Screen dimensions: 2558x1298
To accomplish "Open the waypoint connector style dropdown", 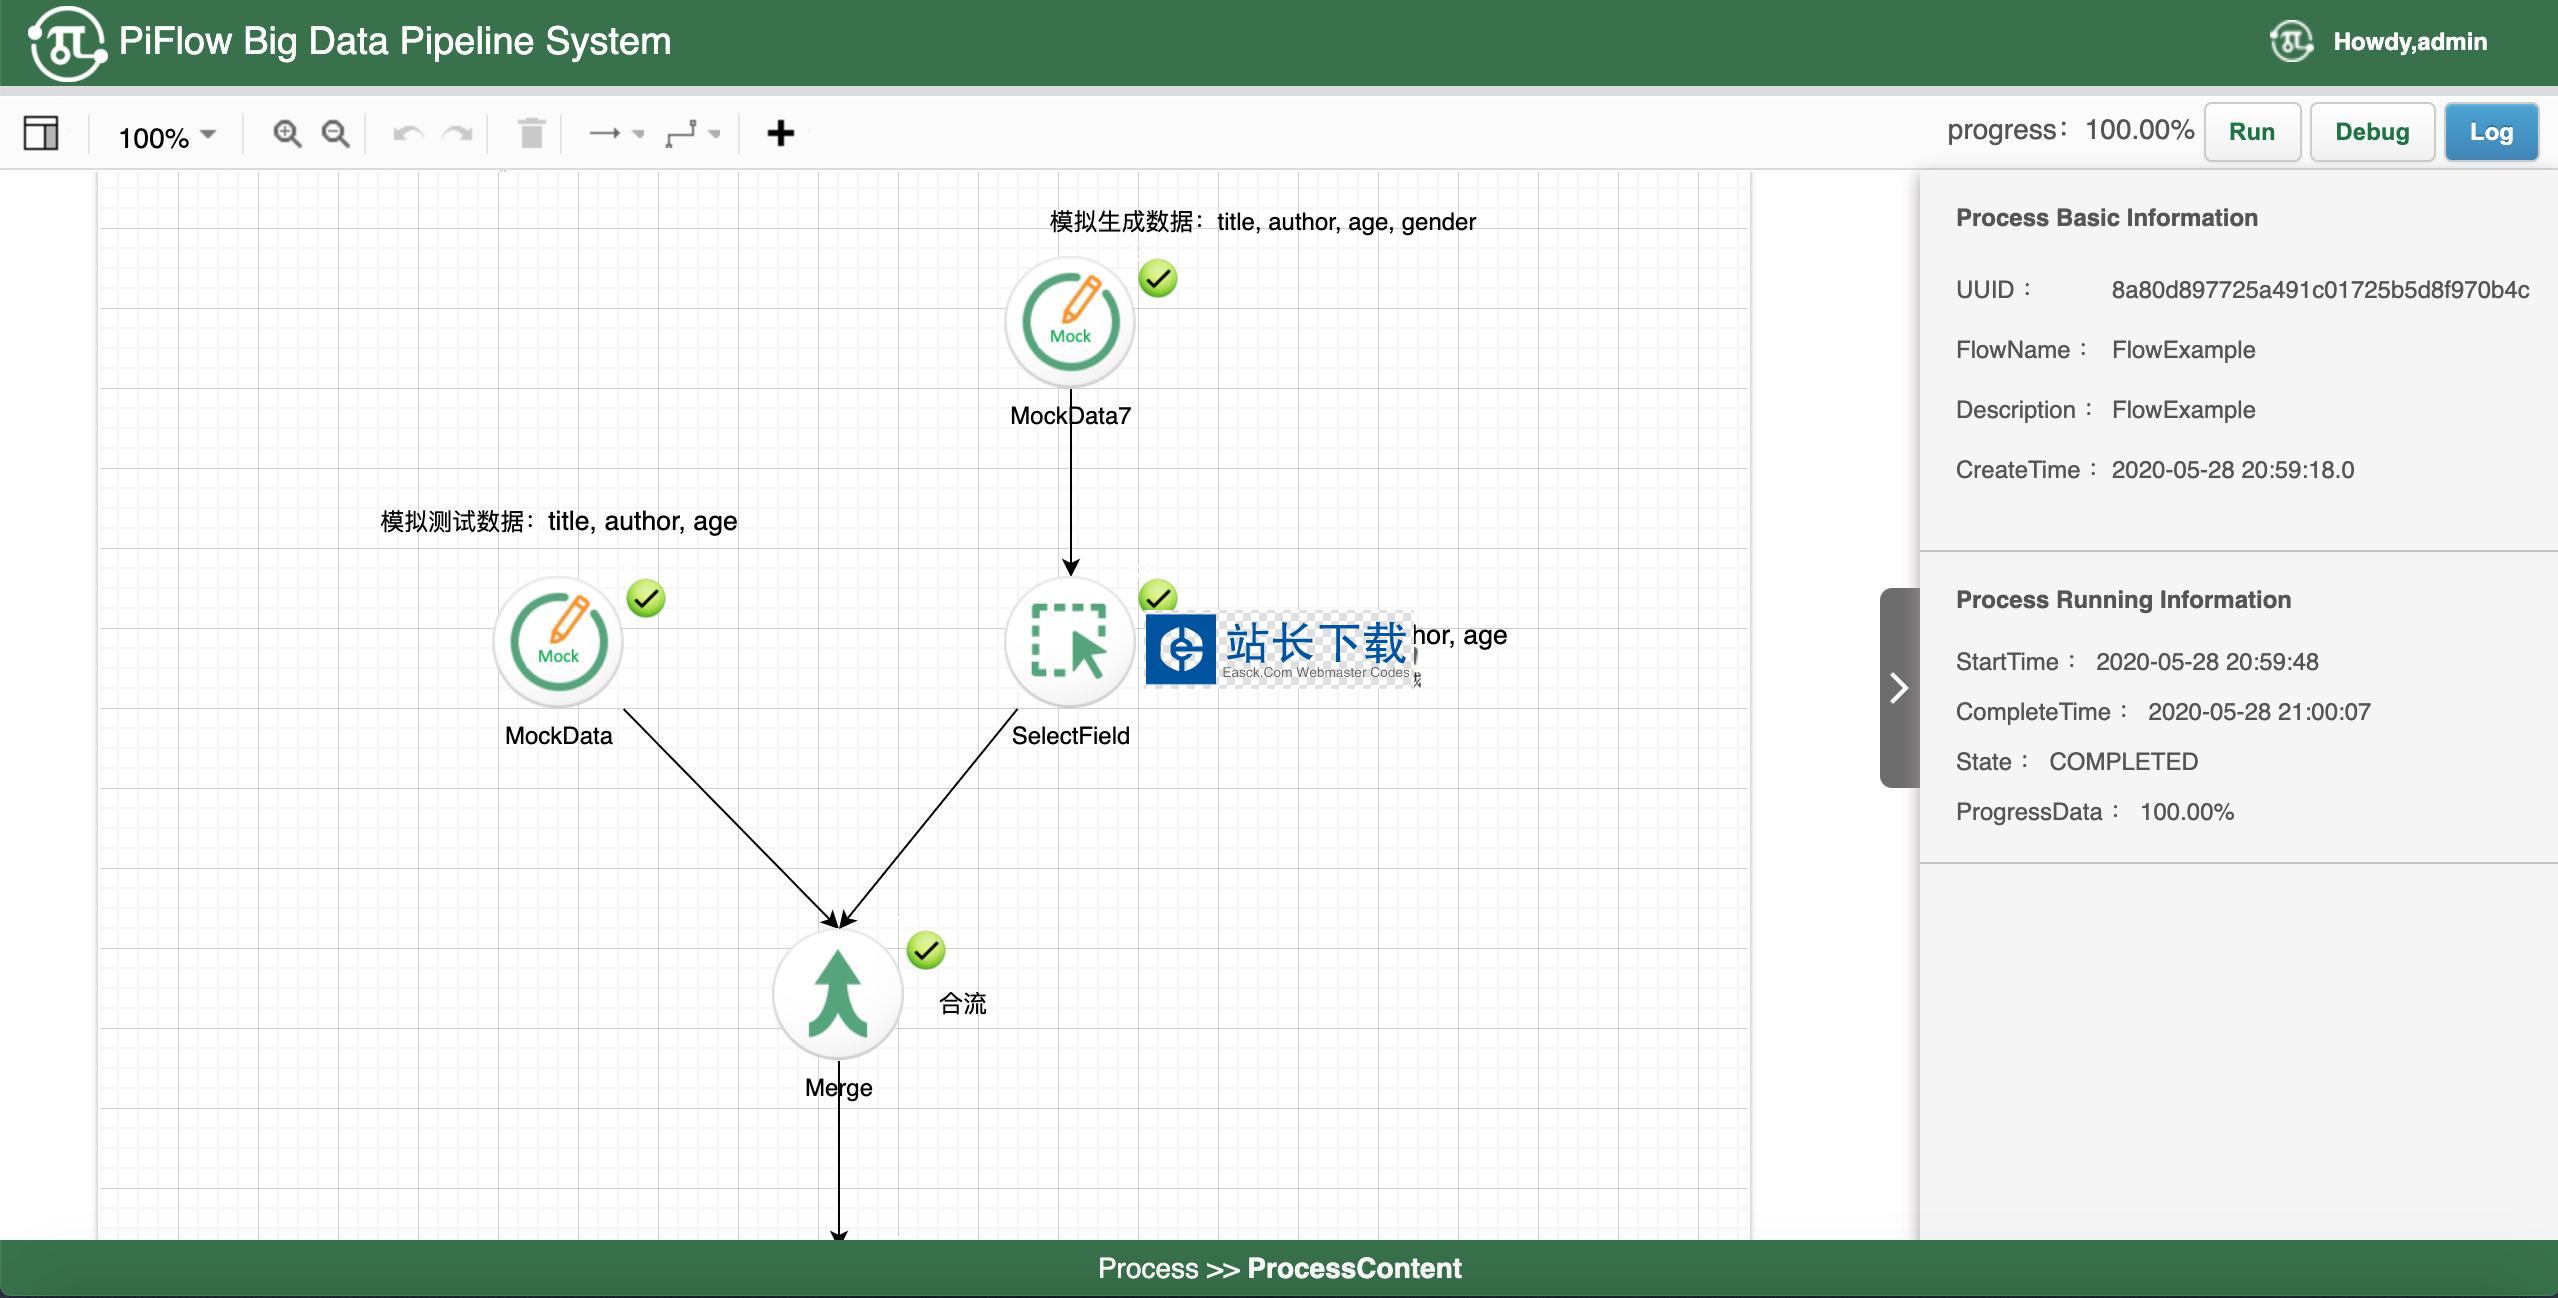I will pyautogui.click(x=692, y=133).
